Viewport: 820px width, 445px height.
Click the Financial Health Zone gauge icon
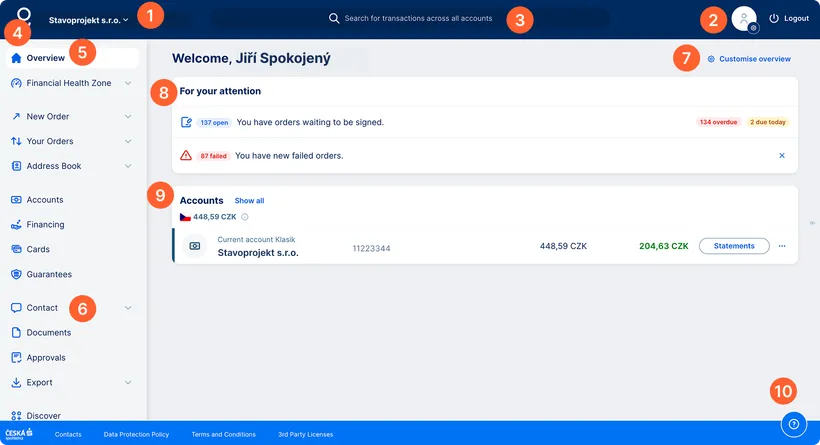coord(16,83)
